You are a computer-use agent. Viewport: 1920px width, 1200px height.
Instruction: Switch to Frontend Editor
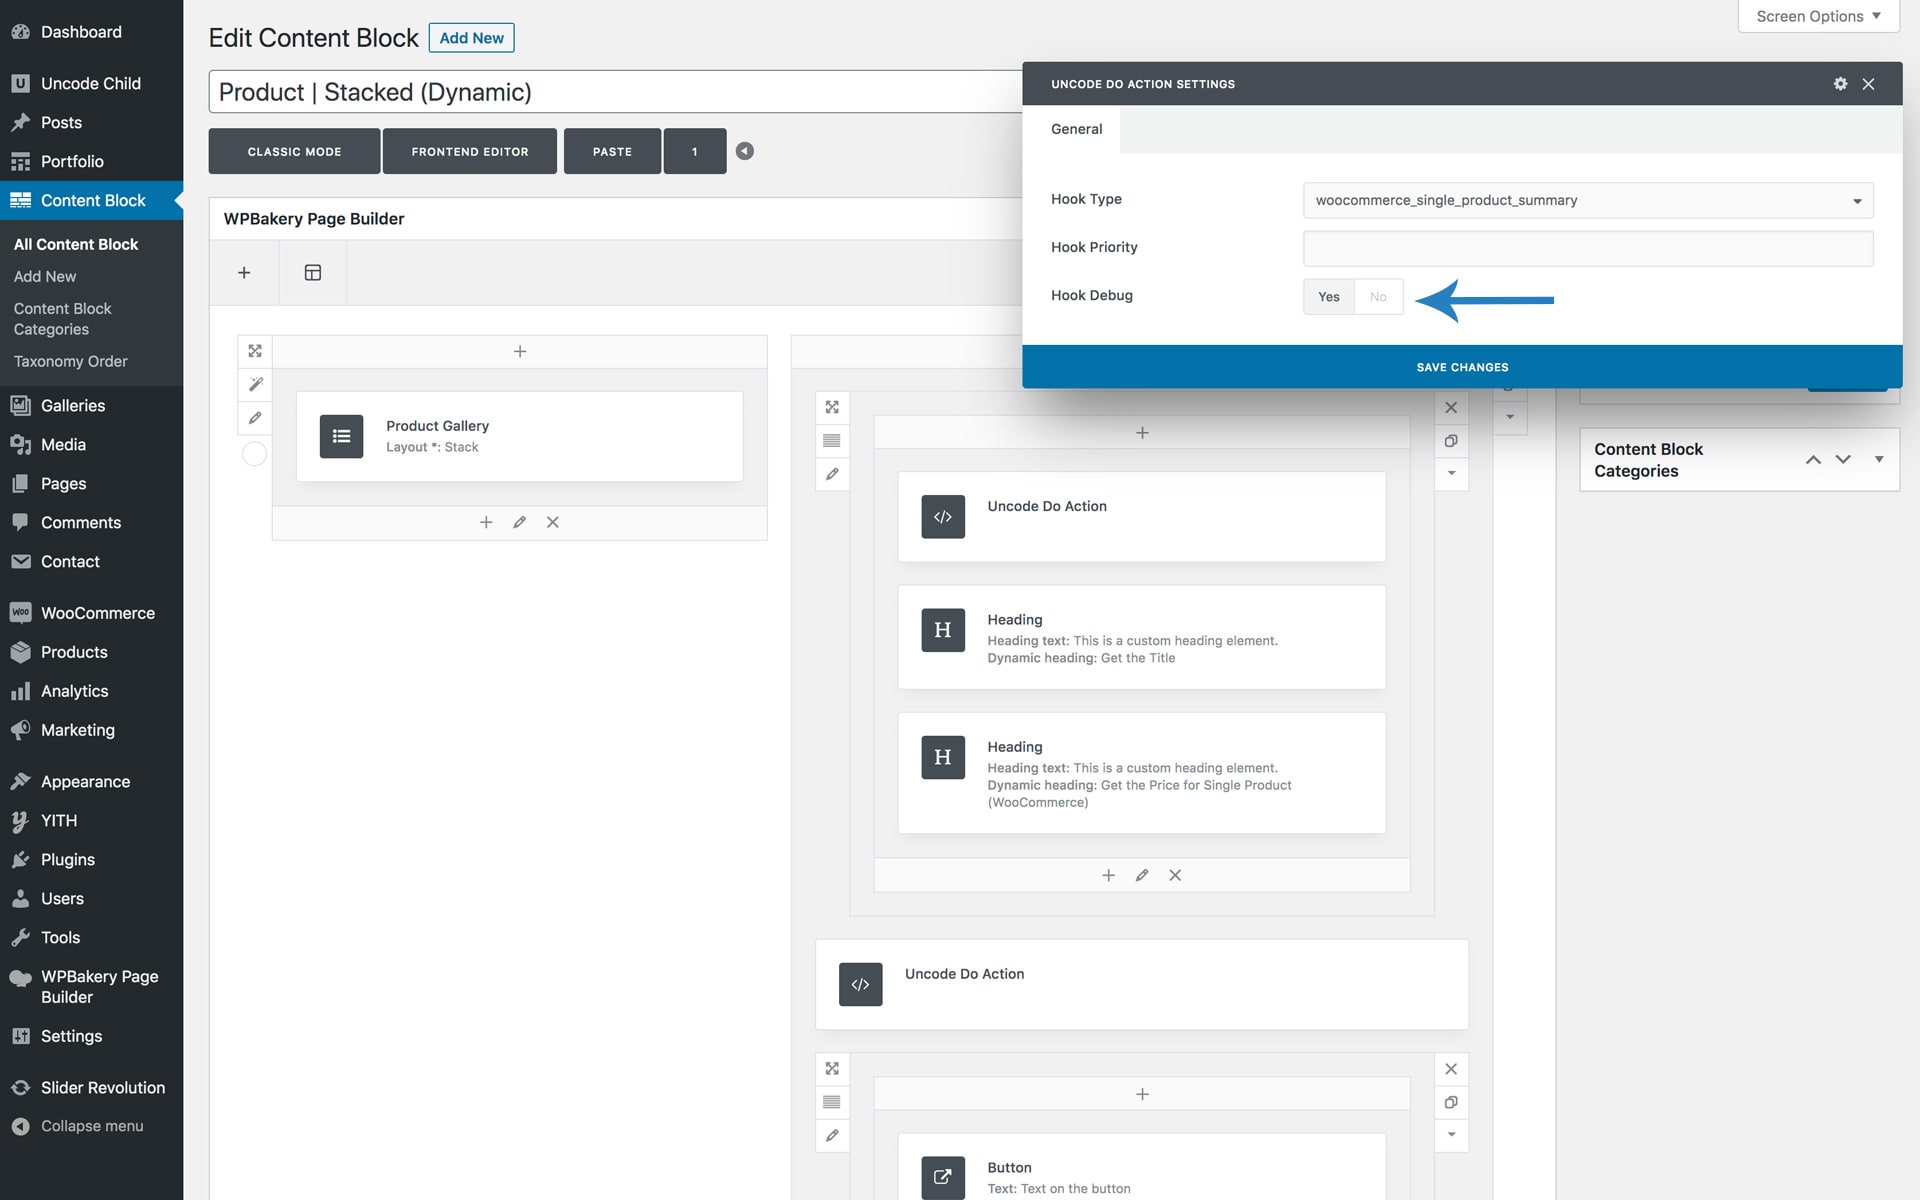(469, 152)
